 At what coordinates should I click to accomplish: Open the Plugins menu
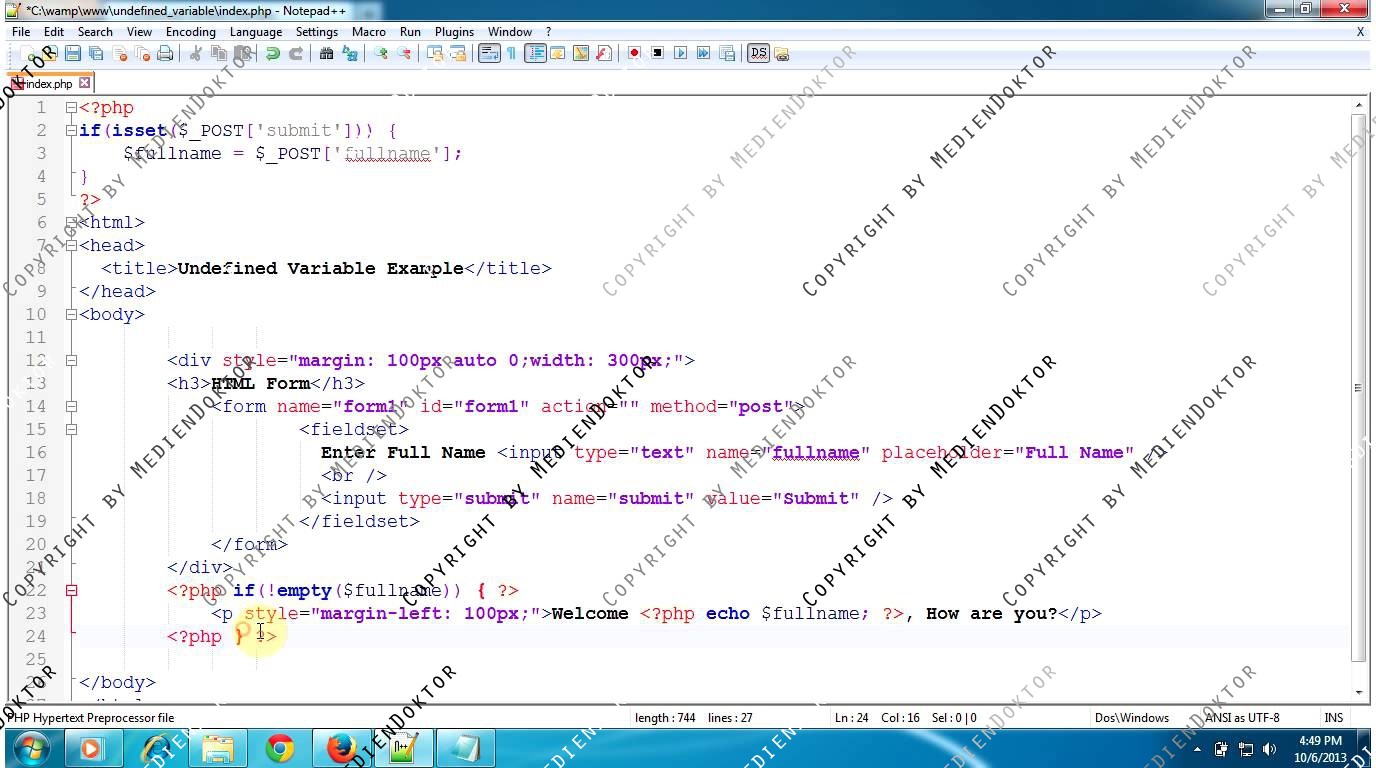(x=454, y=32)
